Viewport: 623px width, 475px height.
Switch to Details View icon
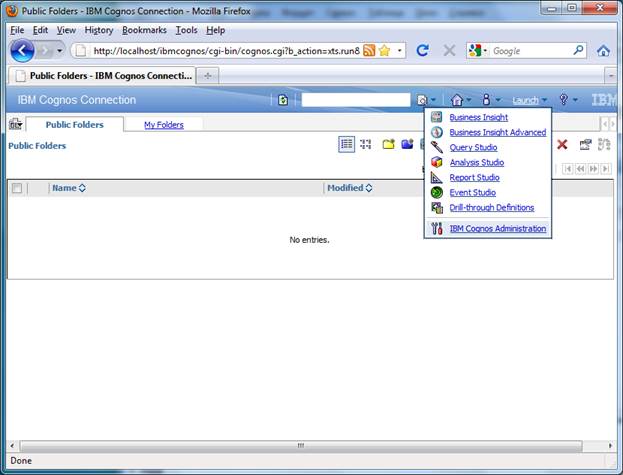[366, 144]
